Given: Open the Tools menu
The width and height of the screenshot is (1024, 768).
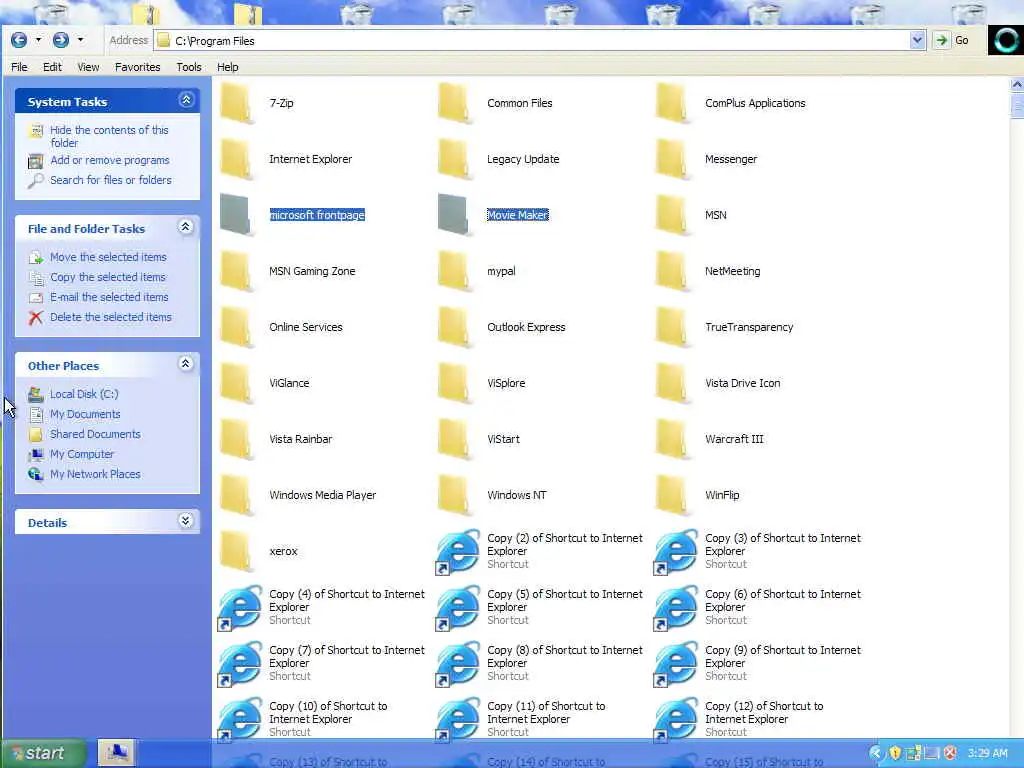Looking at the screenshot, I should pyautogui.click(x=189, y=67).
